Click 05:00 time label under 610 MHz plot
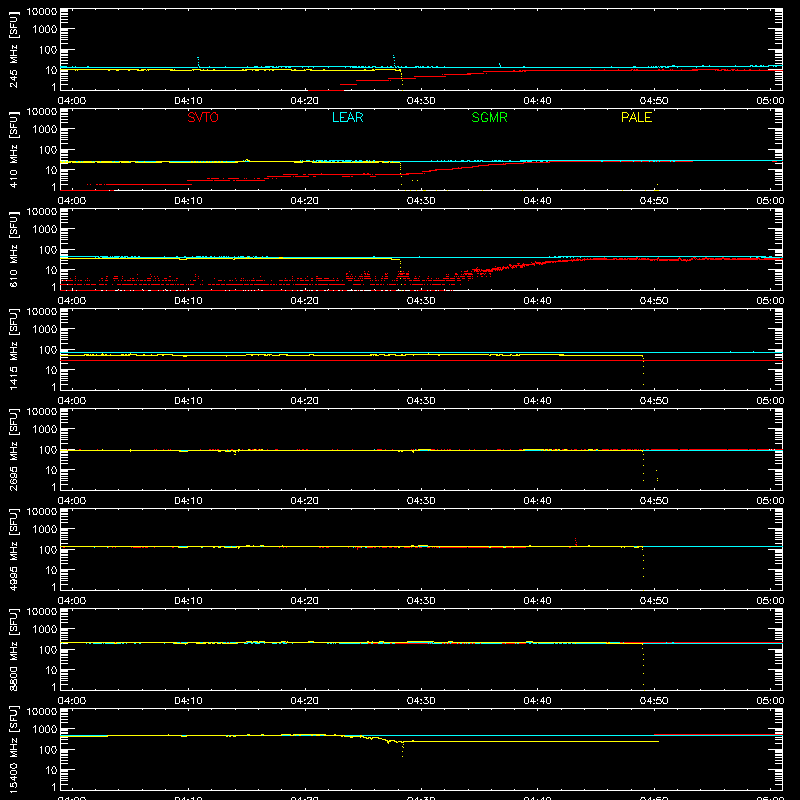The height and width of the screenshot is (800, 800). 770,301
